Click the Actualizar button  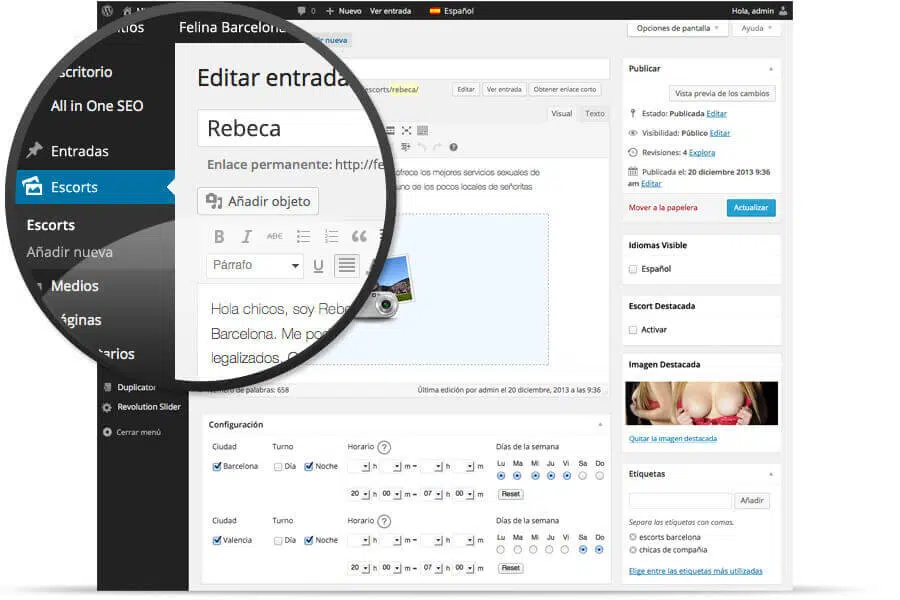[x=751, y=208]
